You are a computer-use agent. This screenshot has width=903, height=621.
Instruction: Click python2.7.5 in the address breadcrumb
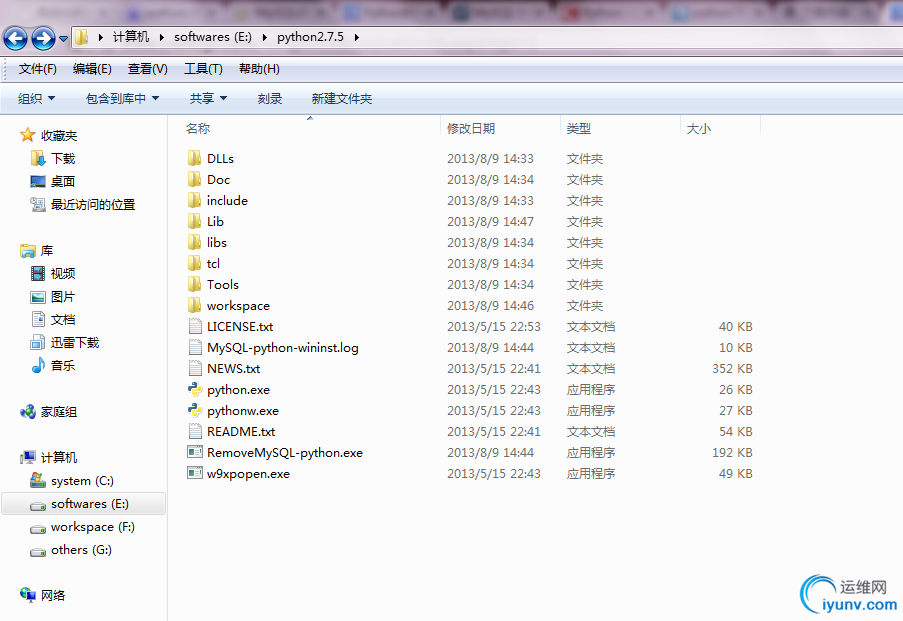pos(310,37)
